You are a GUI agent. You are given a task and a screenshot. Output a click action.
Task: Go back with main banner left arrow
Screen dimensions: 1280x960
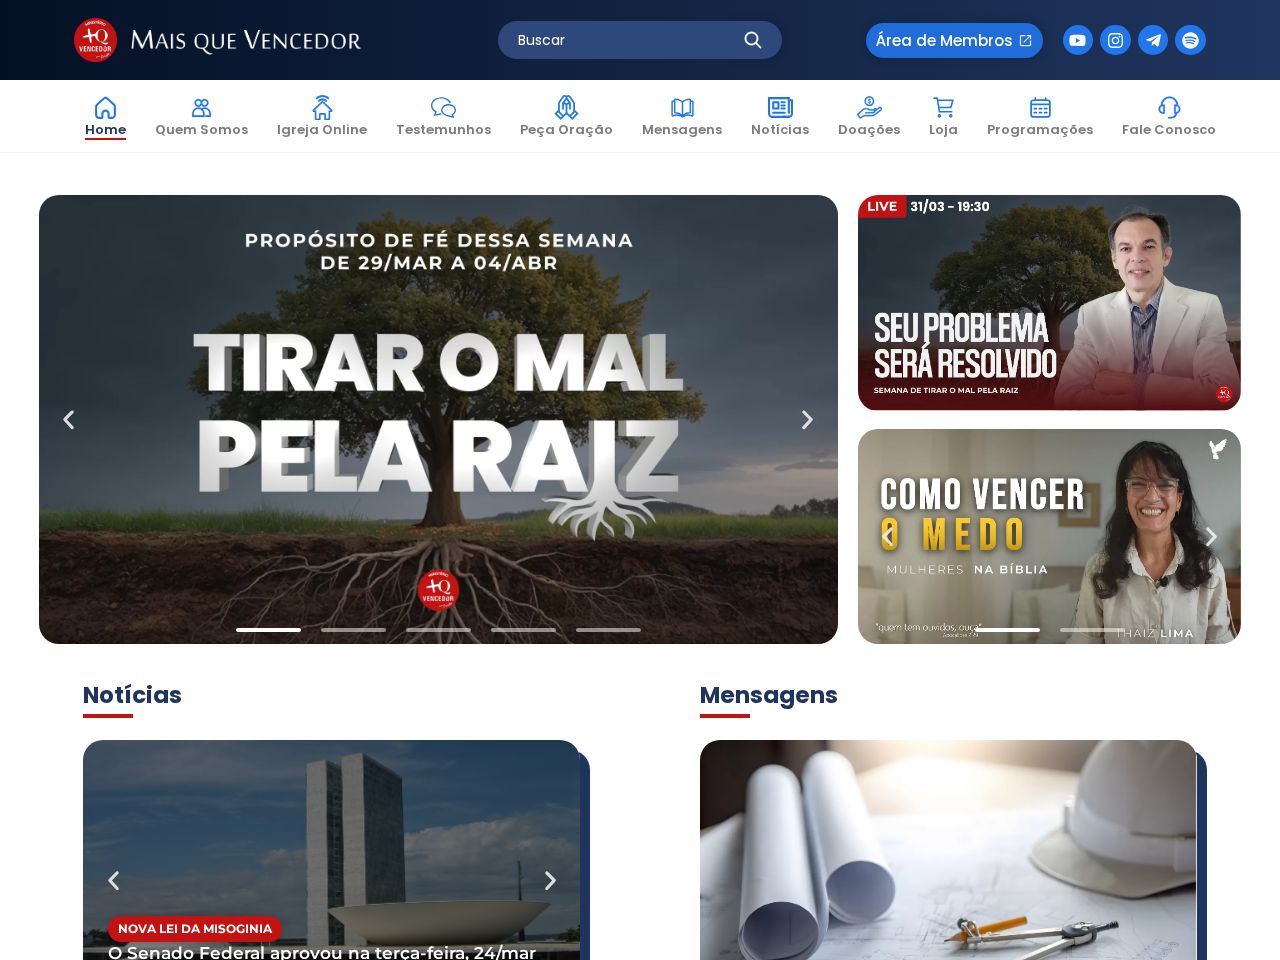[x=69, y=420]
